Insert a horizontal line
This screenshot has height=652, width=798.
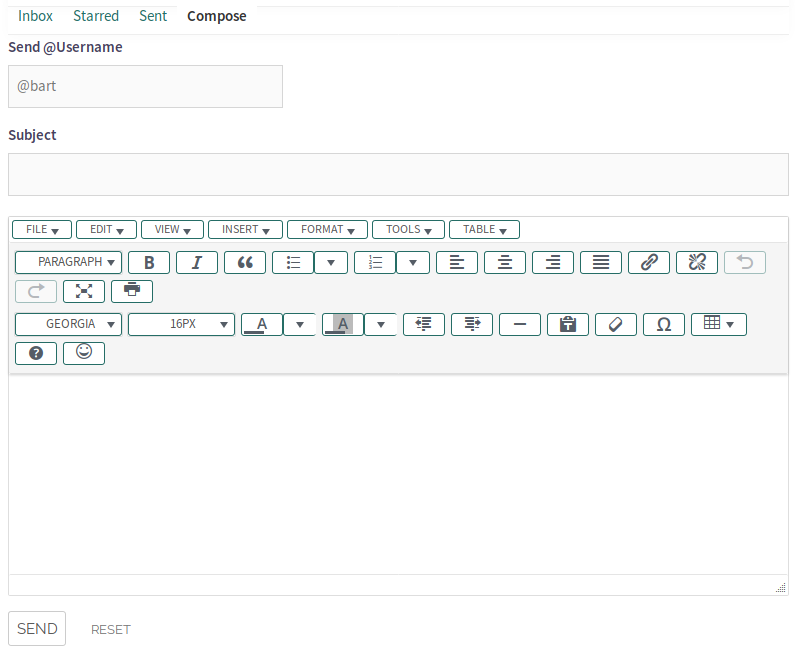(x=520, y=324)
